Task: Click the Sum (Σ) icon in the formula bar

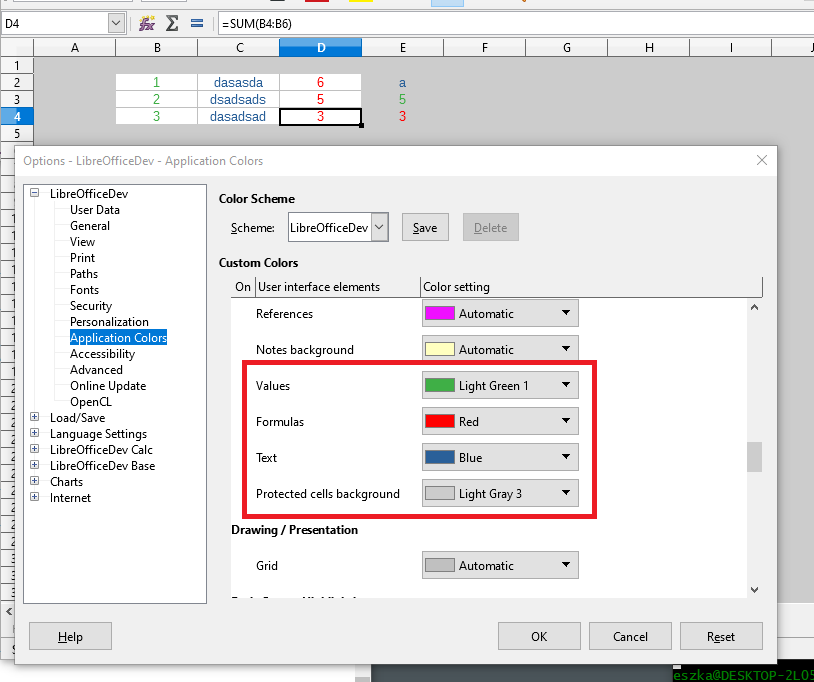Action: pyautogui.click(x=172, y=21)
